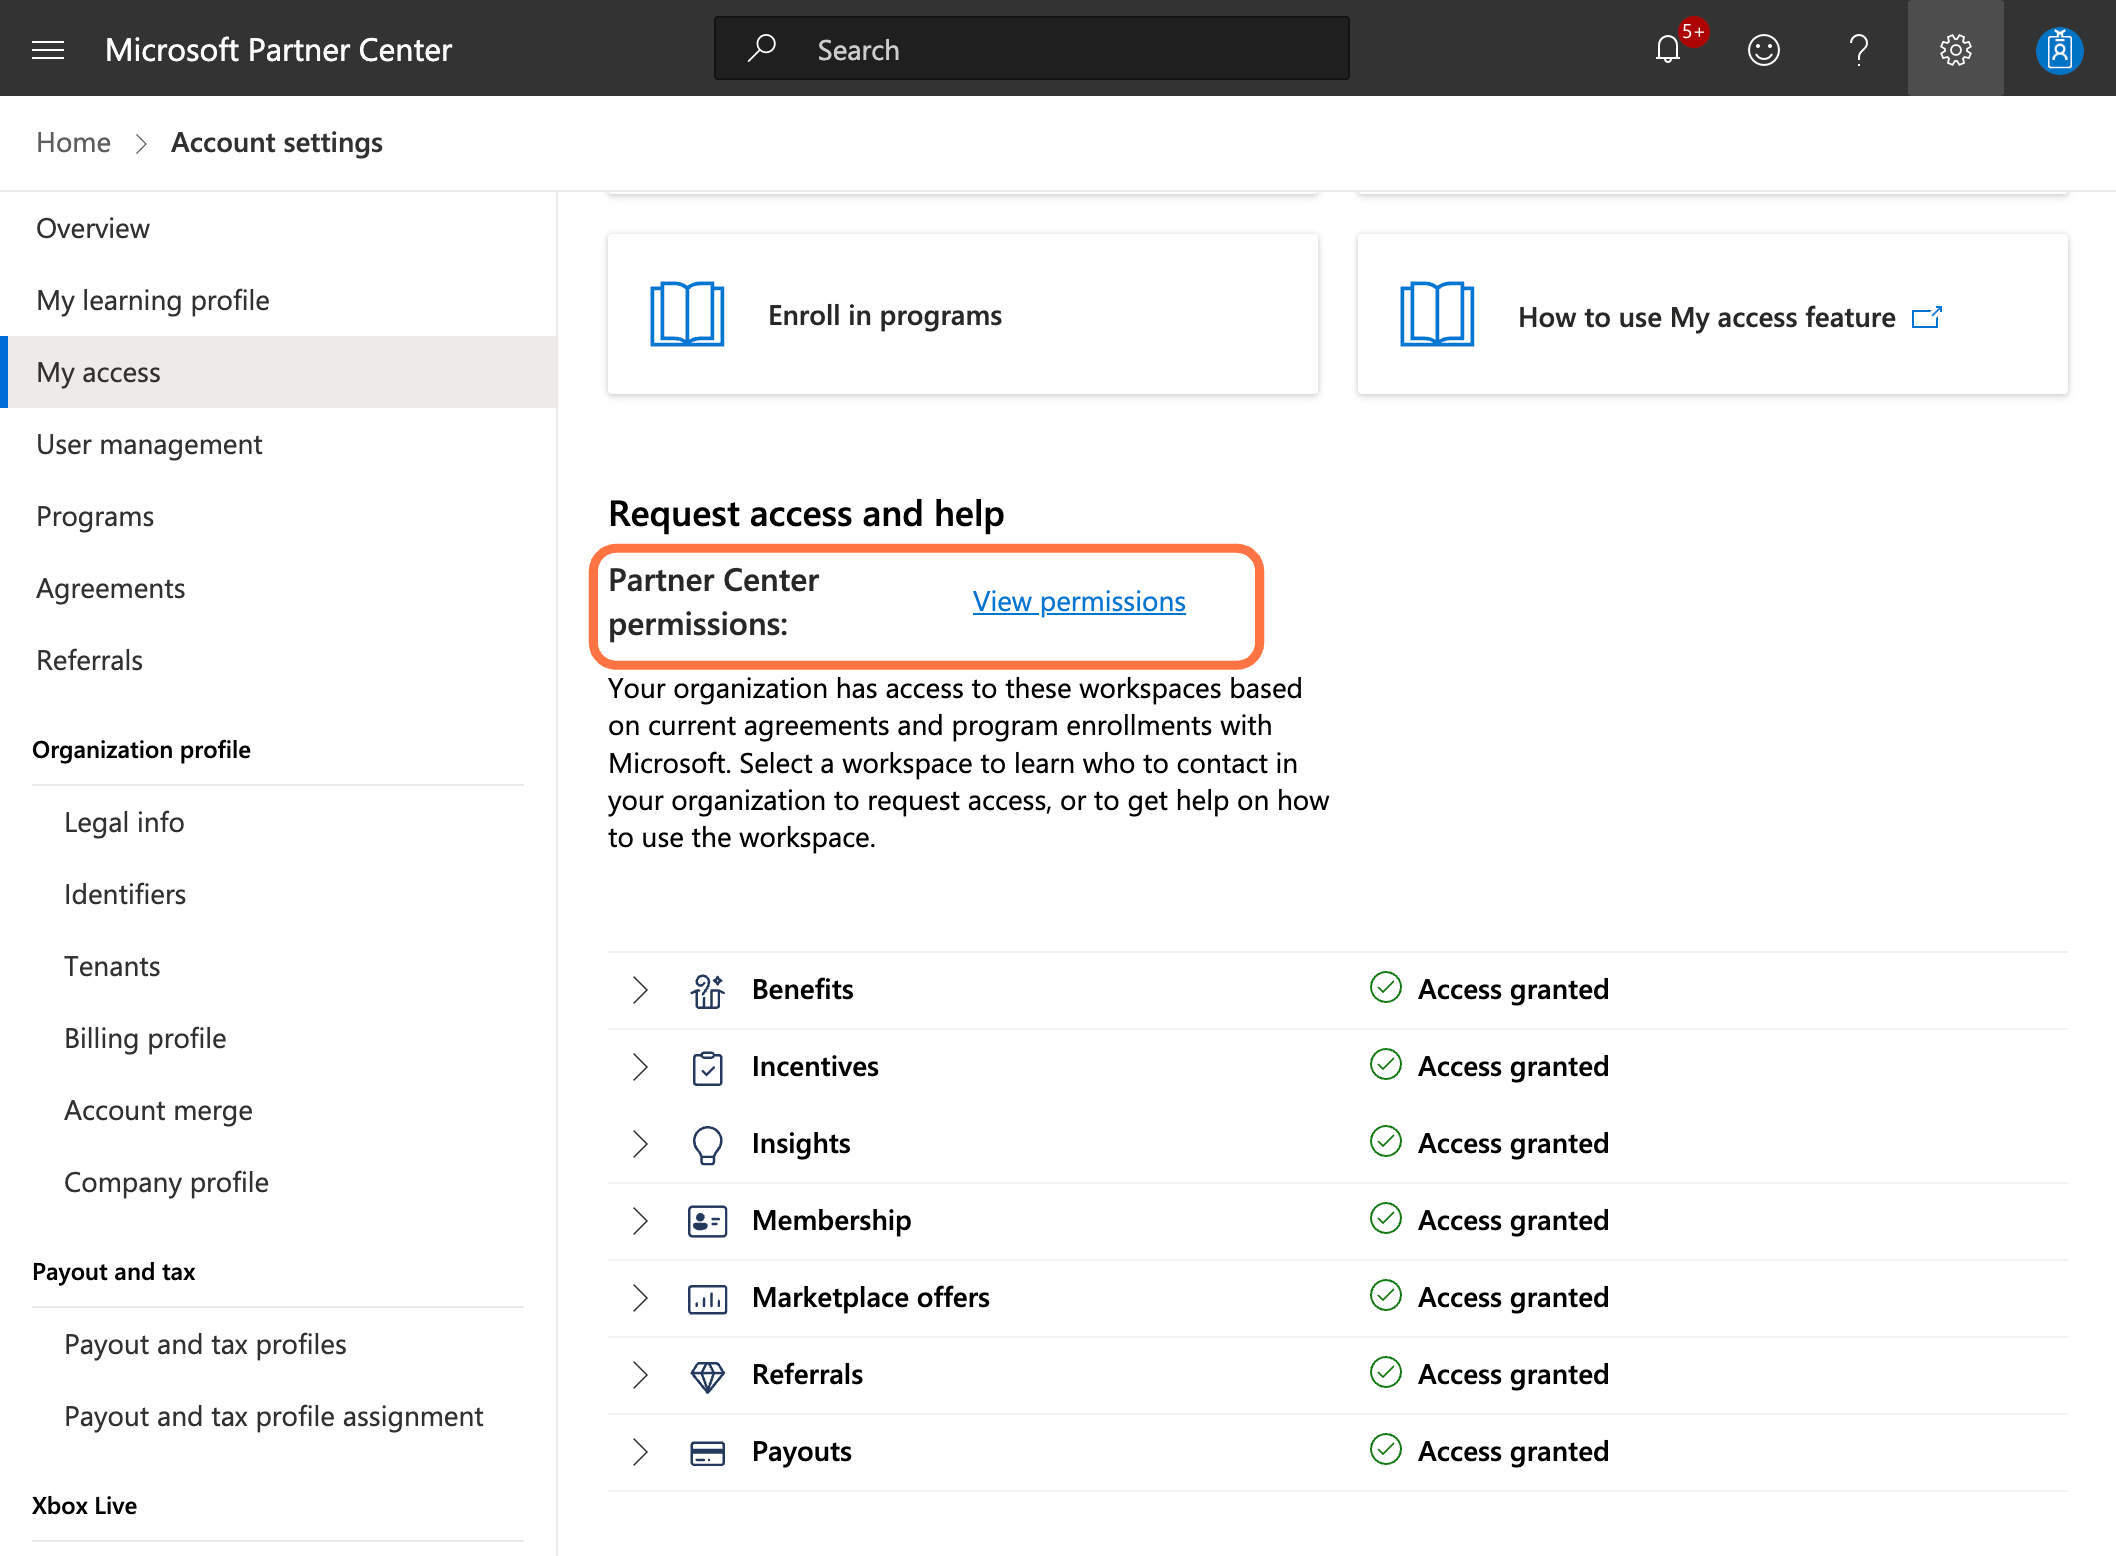Click the View permissions link

click(1079, 601)
